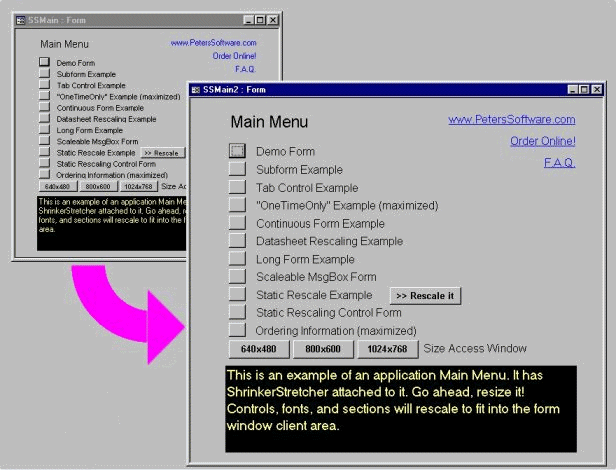The image size is (616, 470).
Task: Minimize the SSMain2 form window
Action: click(573, 90)
